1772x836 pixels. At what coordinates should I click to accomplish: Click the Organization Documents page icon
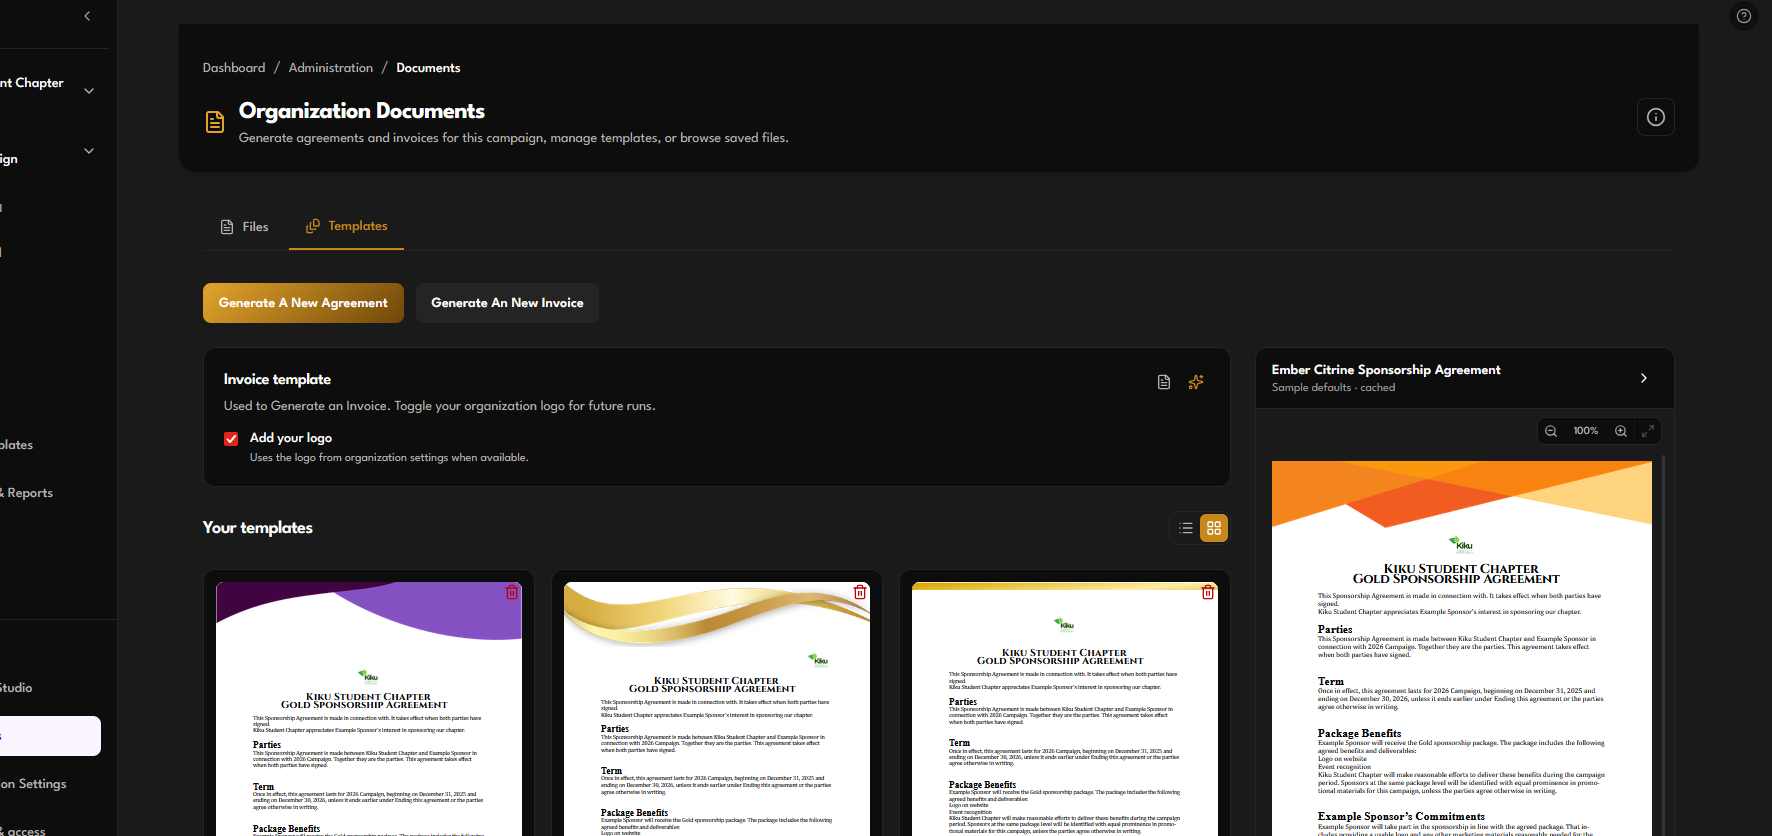pos(215,122)
